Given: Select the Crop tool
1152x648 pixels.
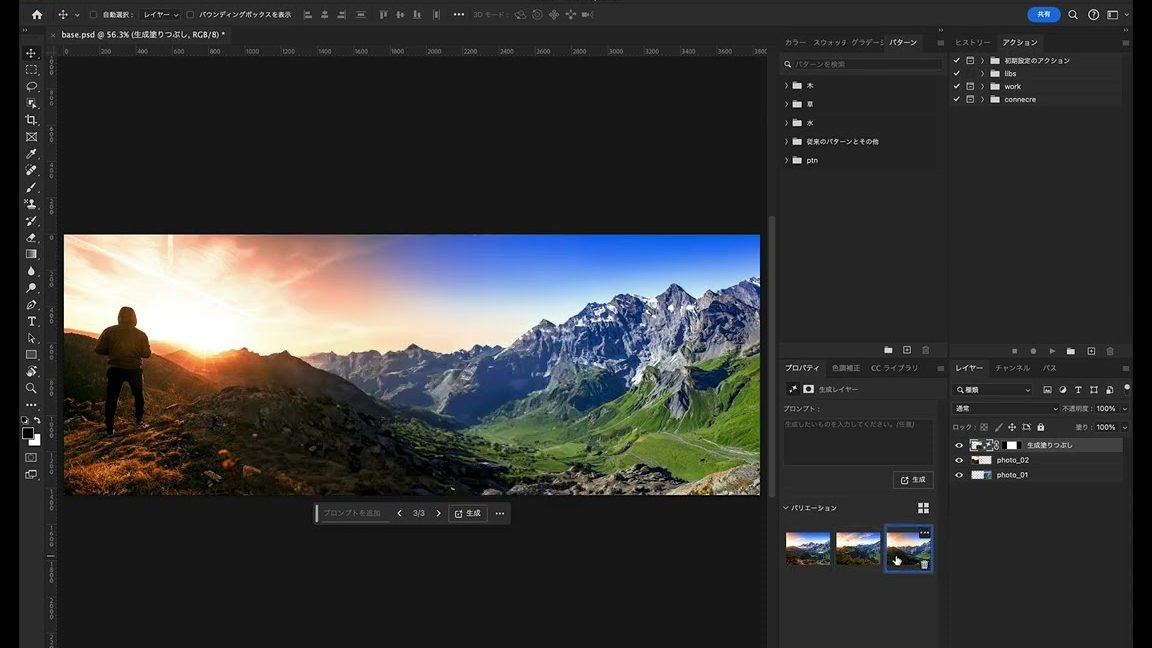Looking at the screenshot, I should click(31, 120).
